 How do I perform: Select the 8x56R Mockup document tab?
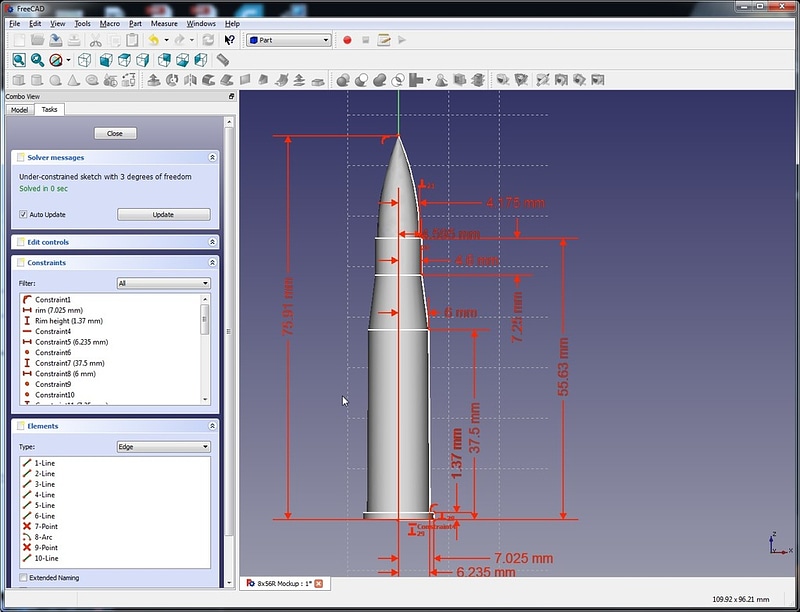click(x=285, y=583)
